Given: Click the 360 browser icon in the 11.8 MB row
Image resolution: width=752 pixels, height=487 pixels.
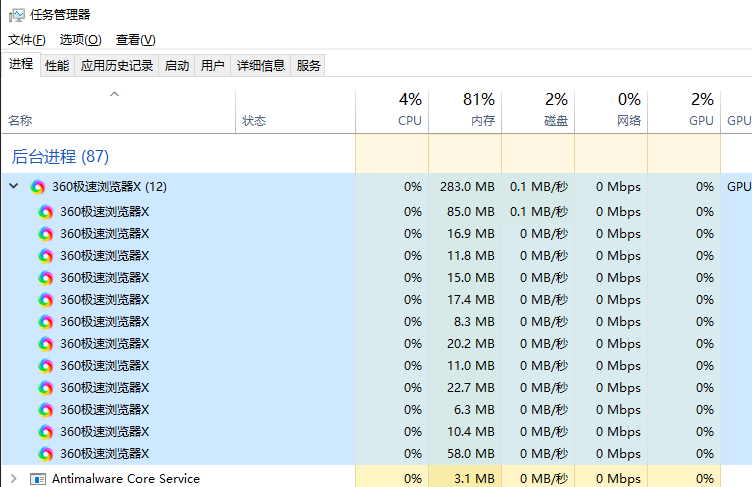Looking at the screenshot, I should (46, 256).
